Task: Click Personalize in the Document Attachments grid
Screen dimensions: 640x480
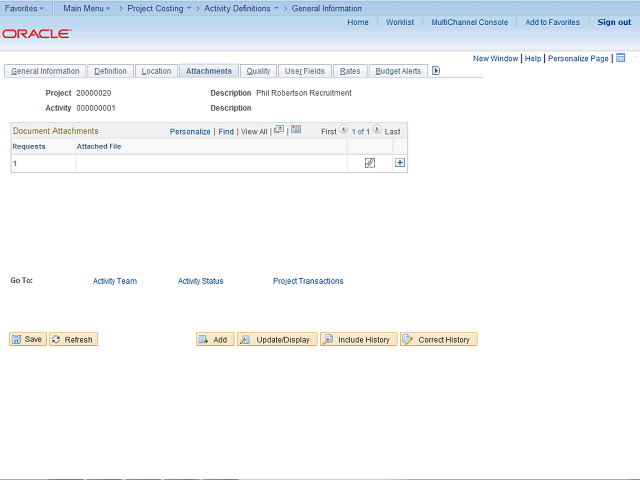Action: pos(190,132)
